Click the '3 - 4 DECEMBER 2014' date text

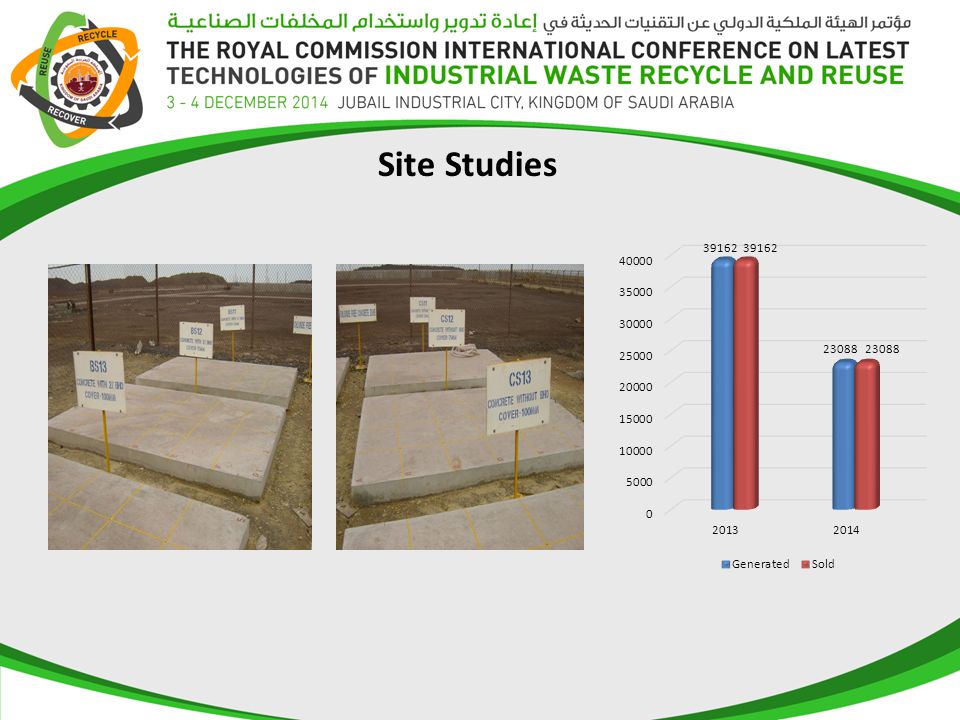(x=247, y=102)
